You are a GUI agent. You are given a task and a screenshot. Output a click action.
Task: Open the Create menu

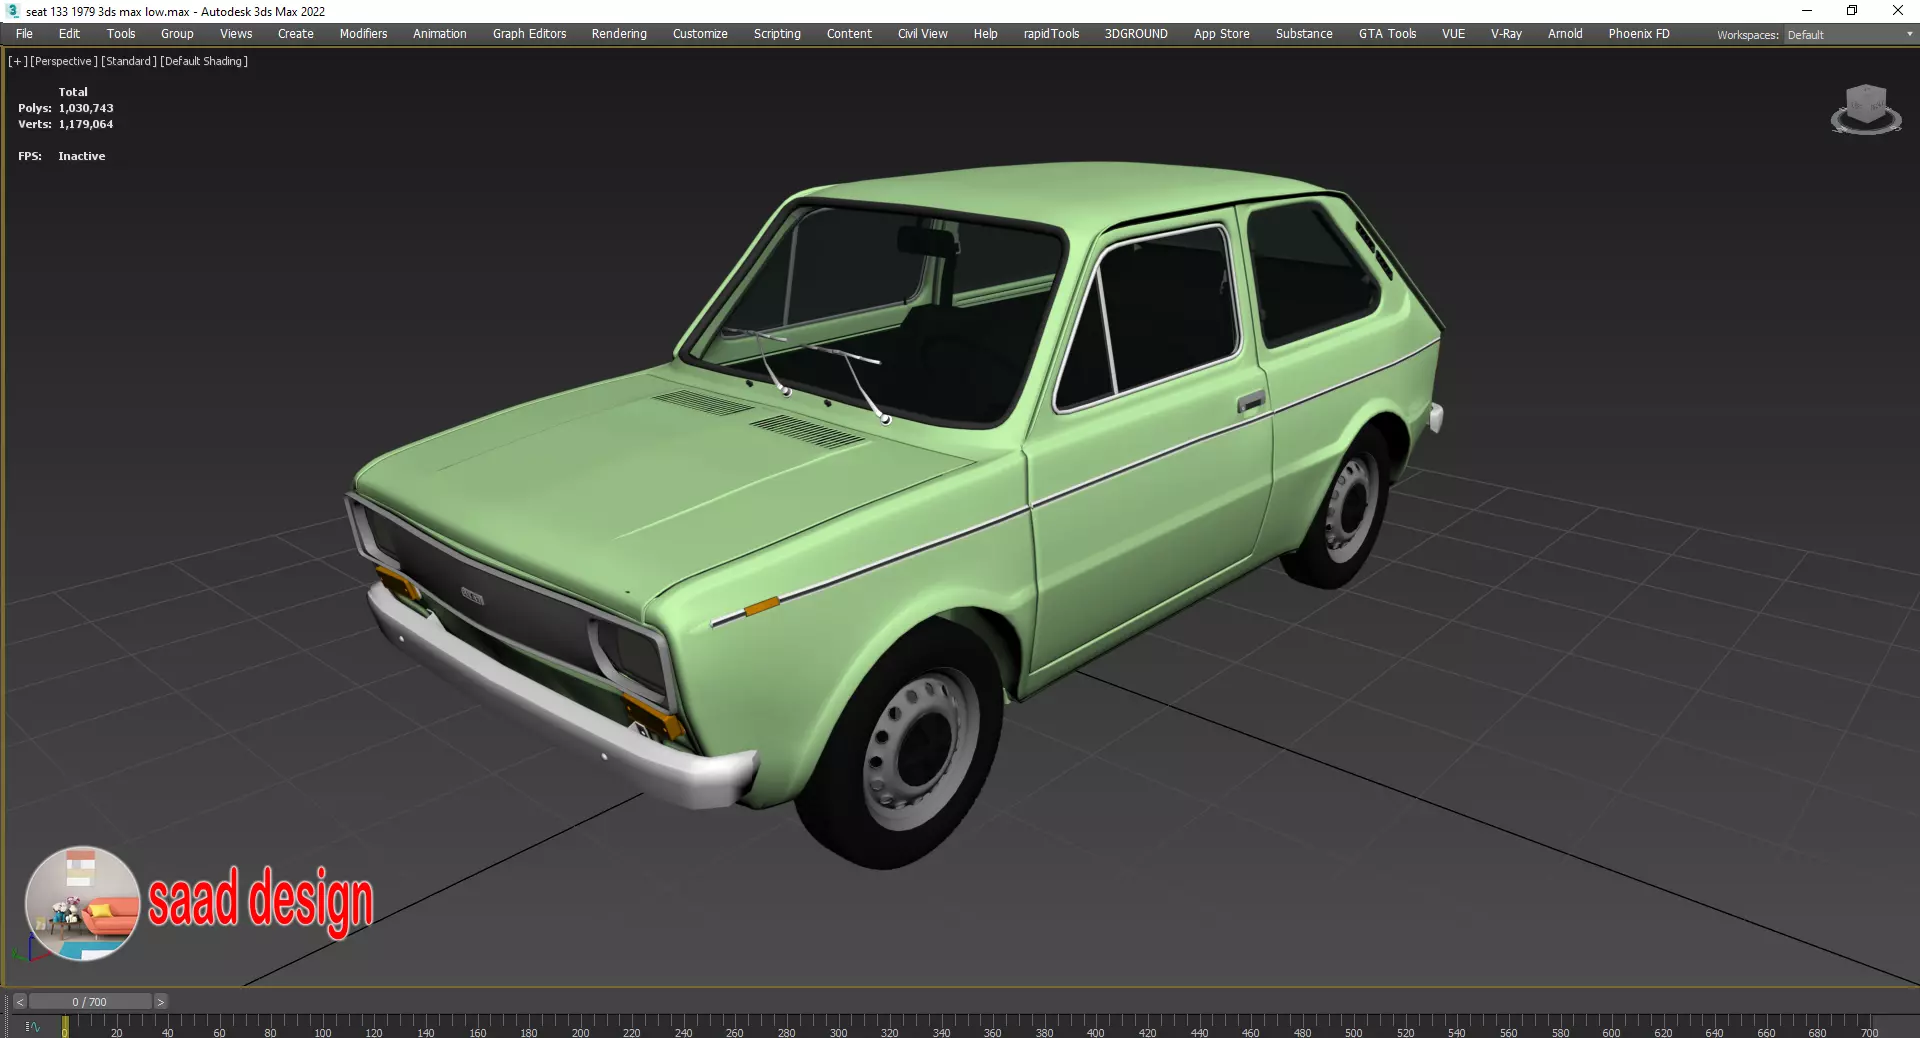(296, 34)
